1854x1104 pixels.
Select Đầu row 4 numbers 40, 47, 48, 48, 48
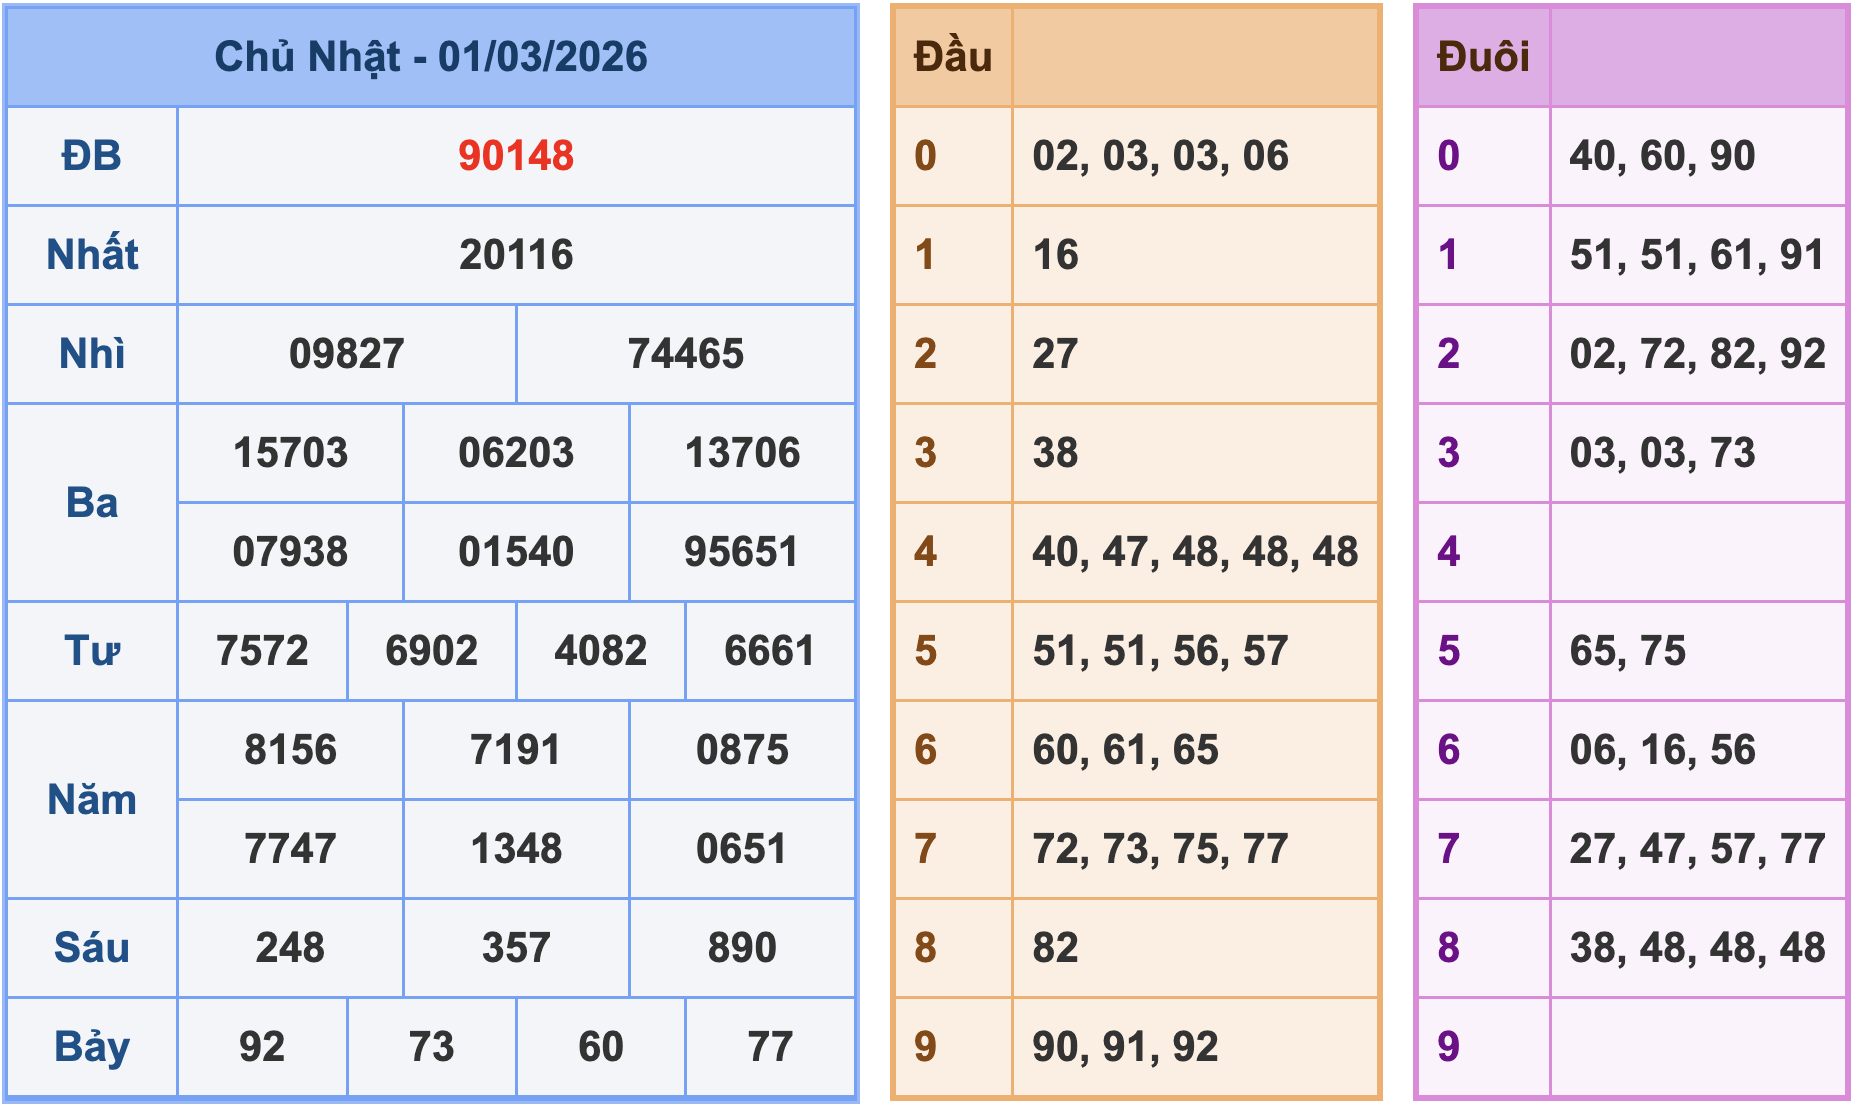1195,550
